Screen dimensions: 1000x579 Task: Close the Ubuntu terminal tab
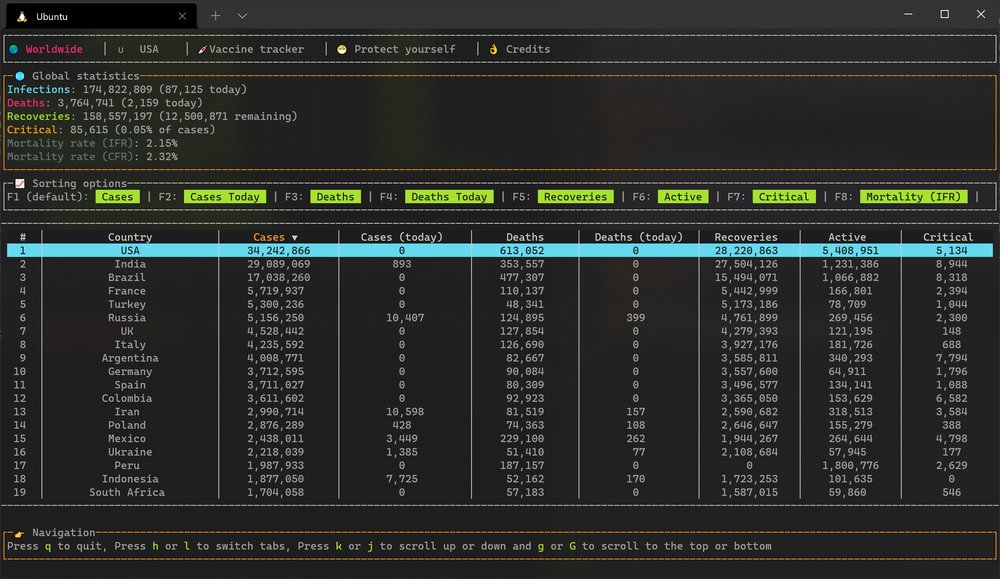[x=182, y=17]
